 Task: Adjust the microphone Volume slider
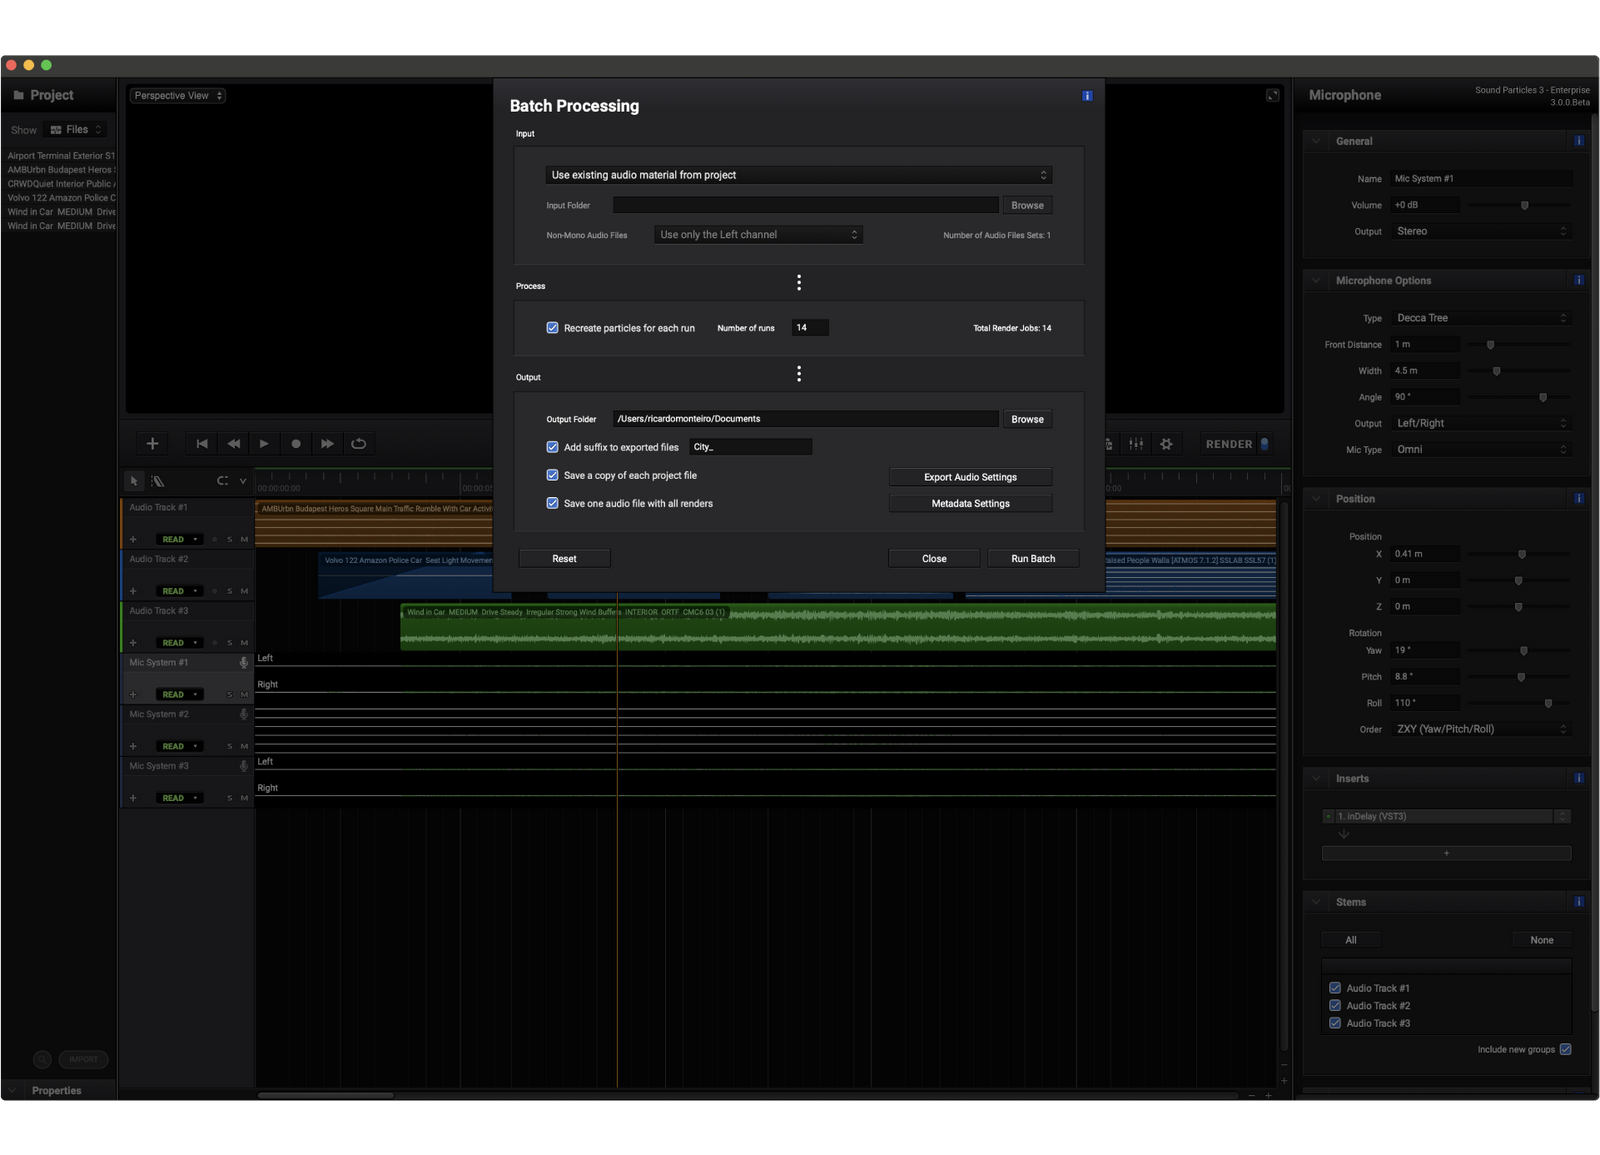click(1524, 205)
